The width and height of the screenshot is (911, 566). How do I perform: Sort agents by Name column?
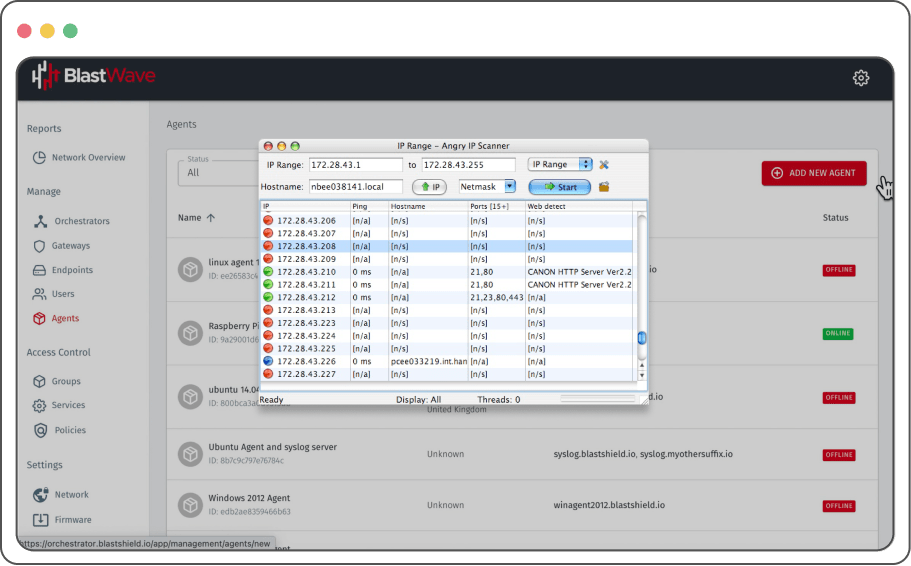(196, 218)
